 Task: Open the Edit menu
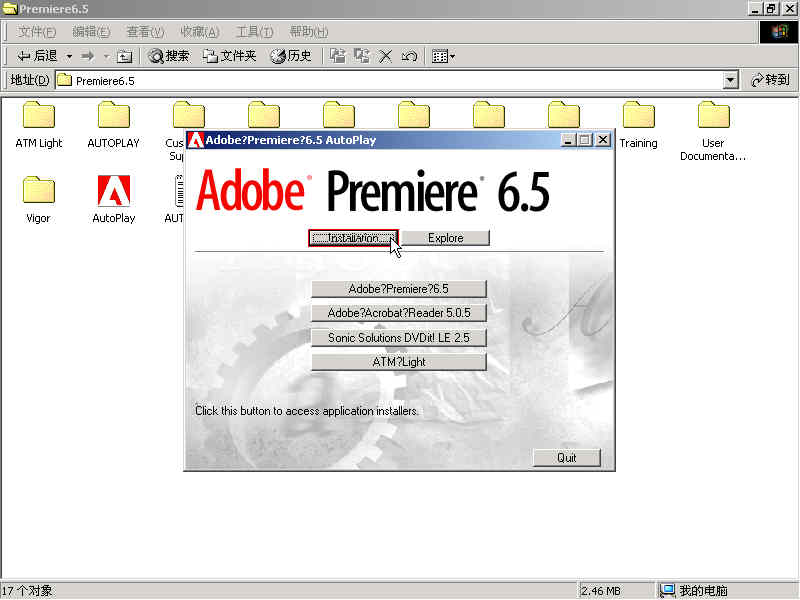(91, 32)
